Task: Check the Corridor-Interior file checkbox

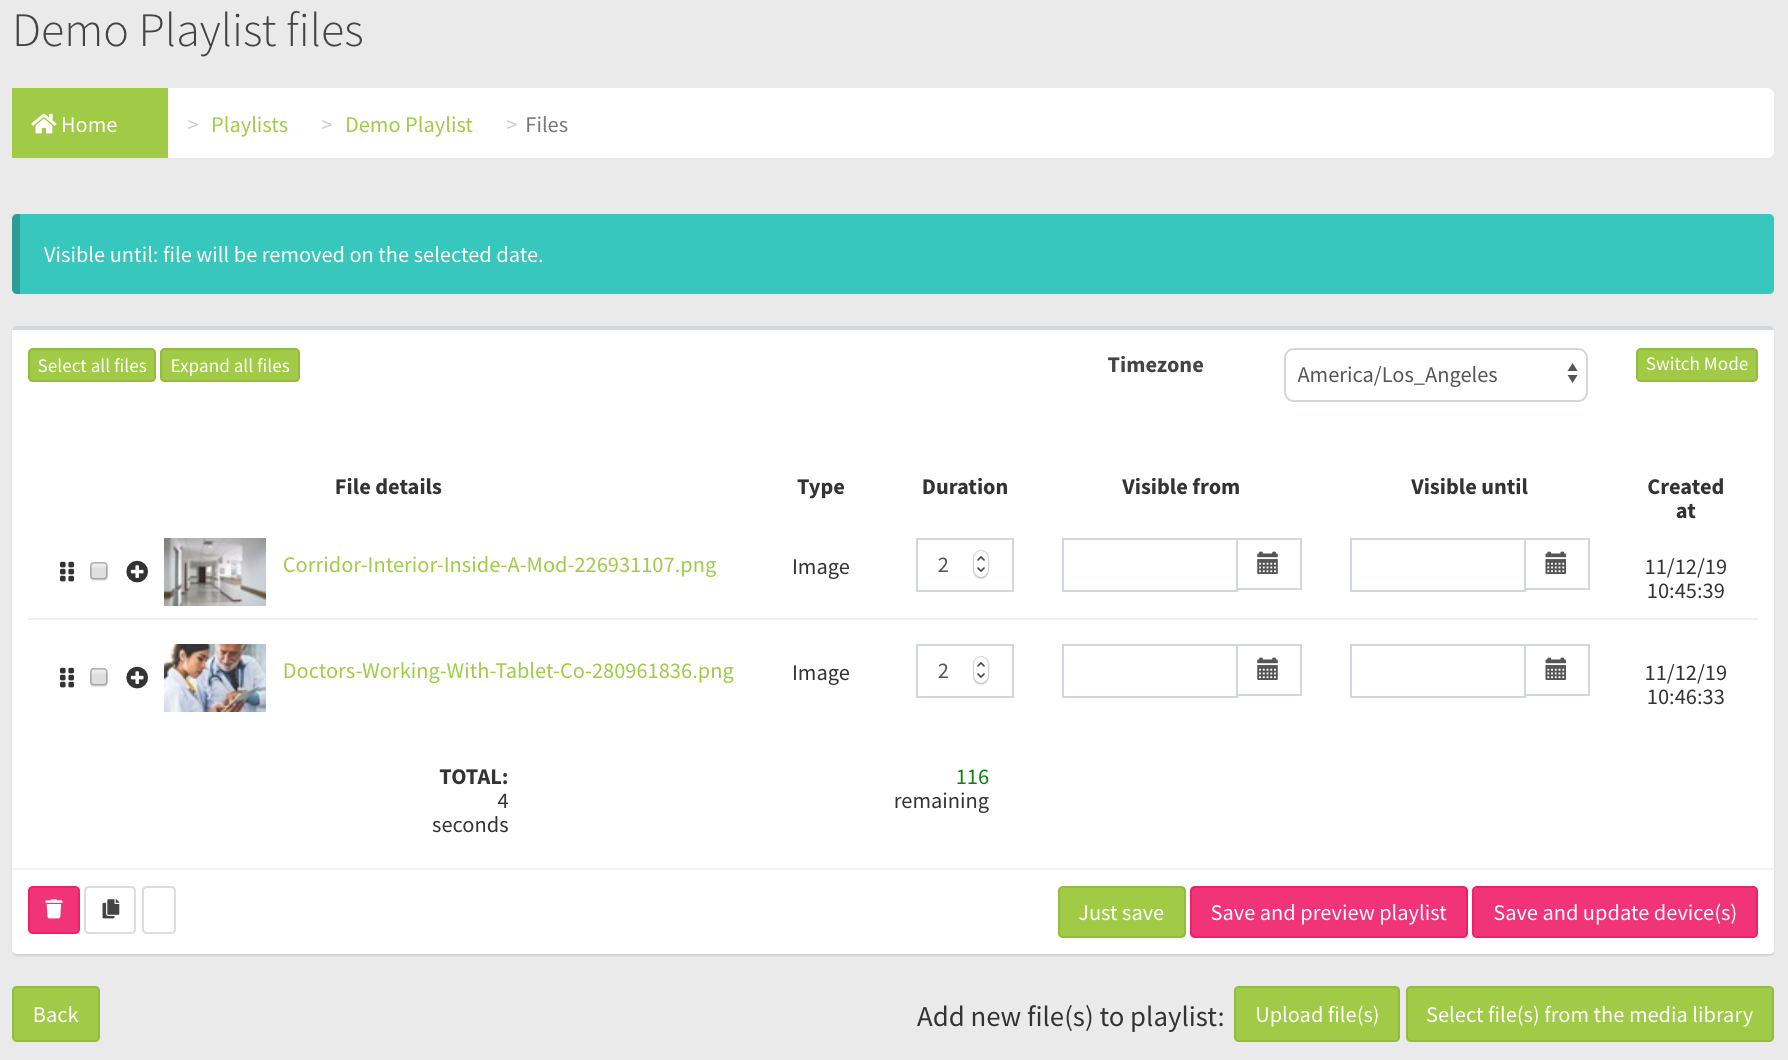Action: (x=99, y=571)
